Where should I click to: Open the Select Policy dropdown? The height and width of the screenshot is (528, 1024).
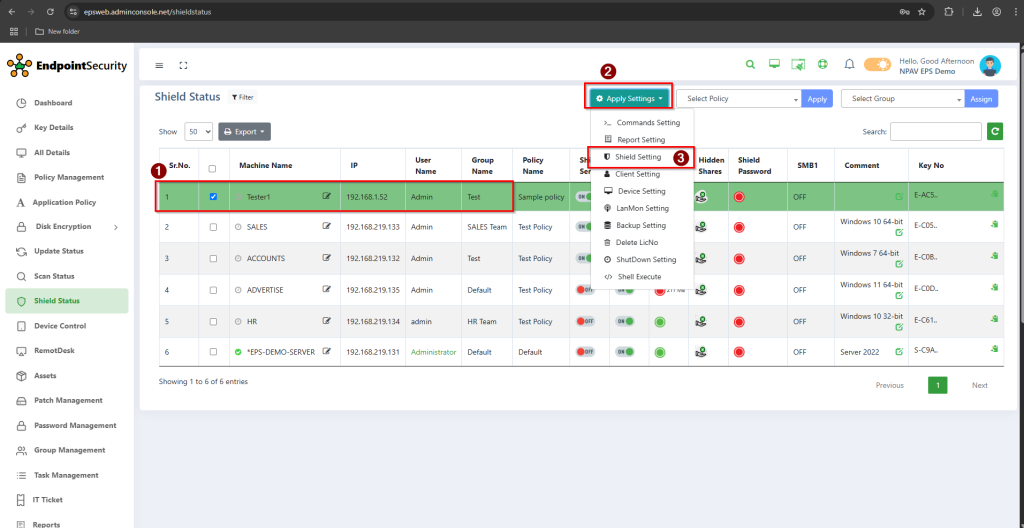point(739,99)
